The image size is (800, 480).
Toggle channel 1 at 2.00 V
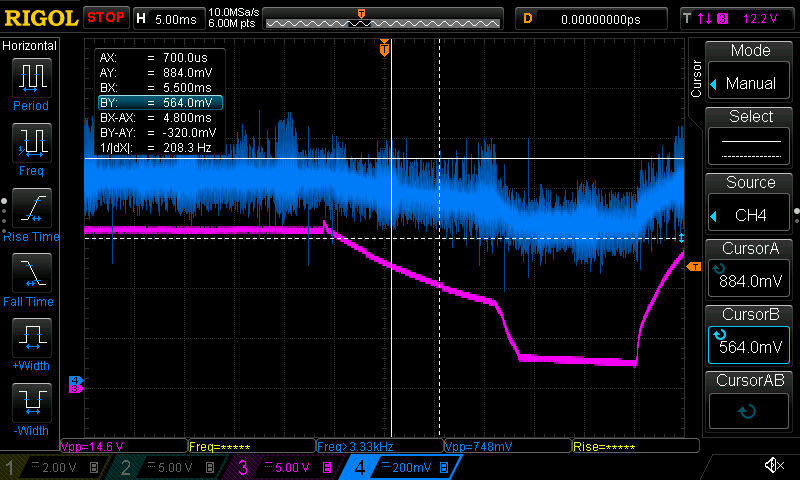click(x=54, y=467)
